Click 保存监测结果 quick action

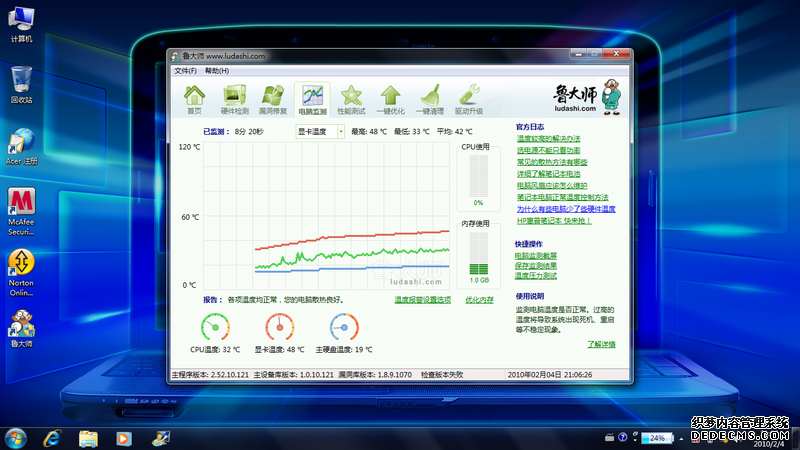tap(536, 266)
